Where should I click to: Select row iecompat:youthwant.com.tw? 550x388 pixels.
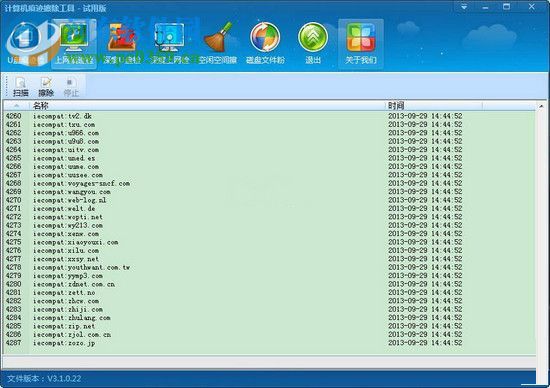(x=269, y=268)
